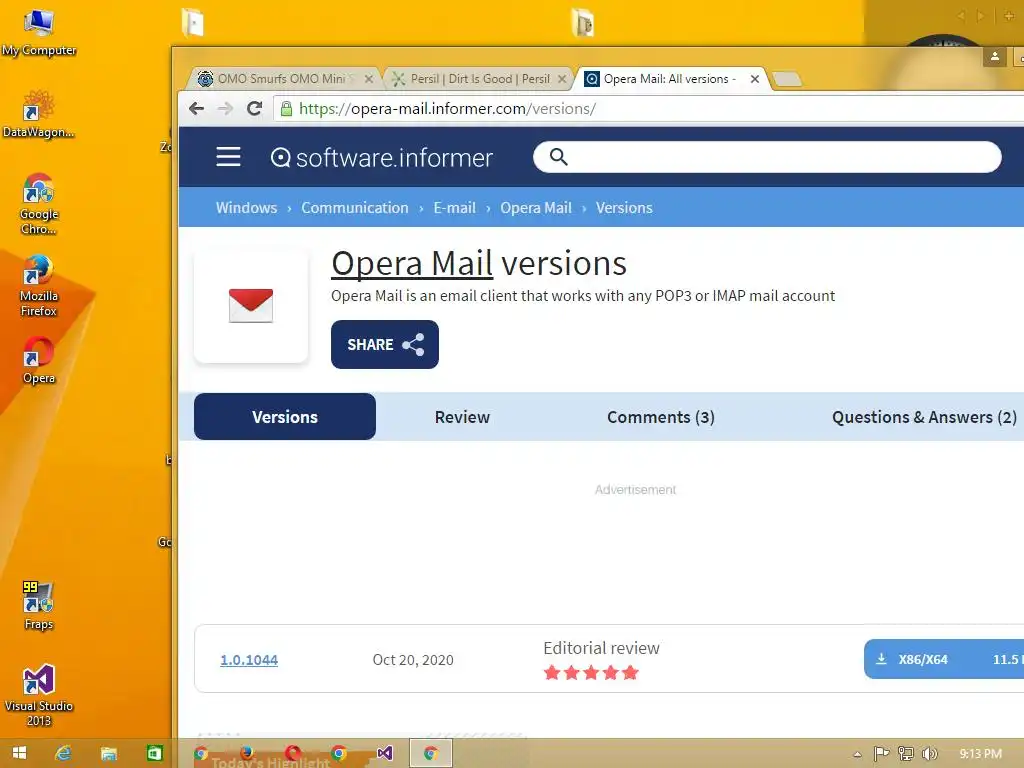1024x768 pixels.
Task: Select the zipped folder icon on desktop top
Action: (x=583, y=22)
